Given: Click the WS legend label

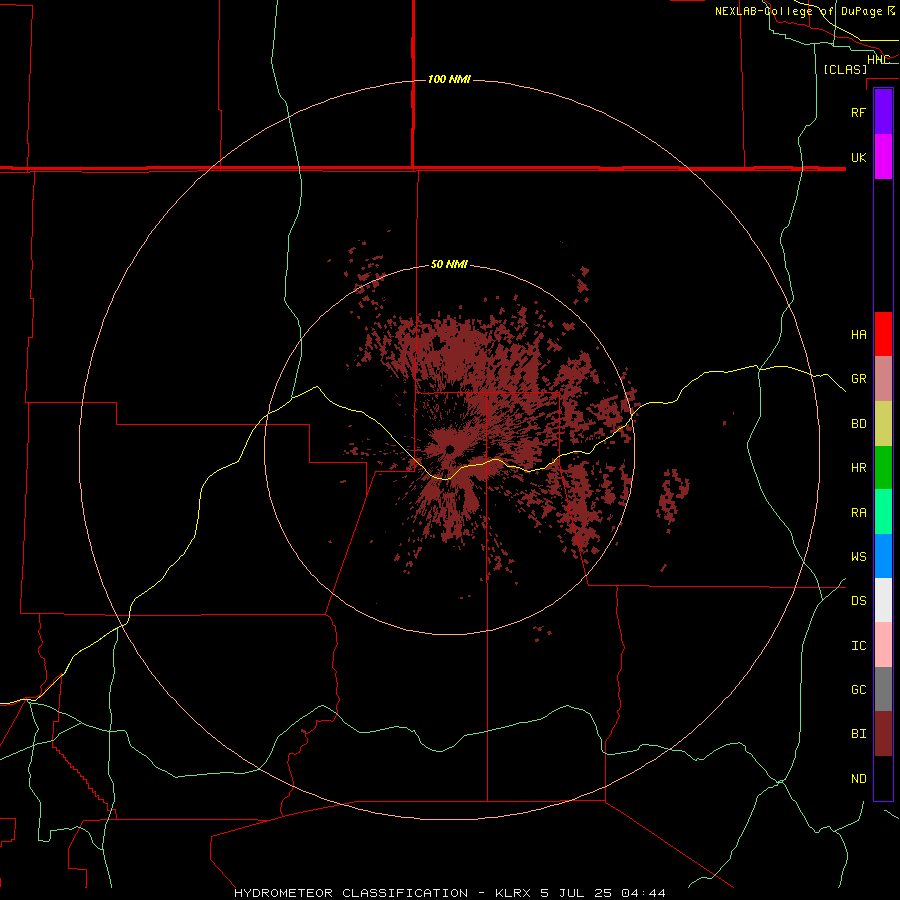Looking at the screenshot, I should pos(858,556).
